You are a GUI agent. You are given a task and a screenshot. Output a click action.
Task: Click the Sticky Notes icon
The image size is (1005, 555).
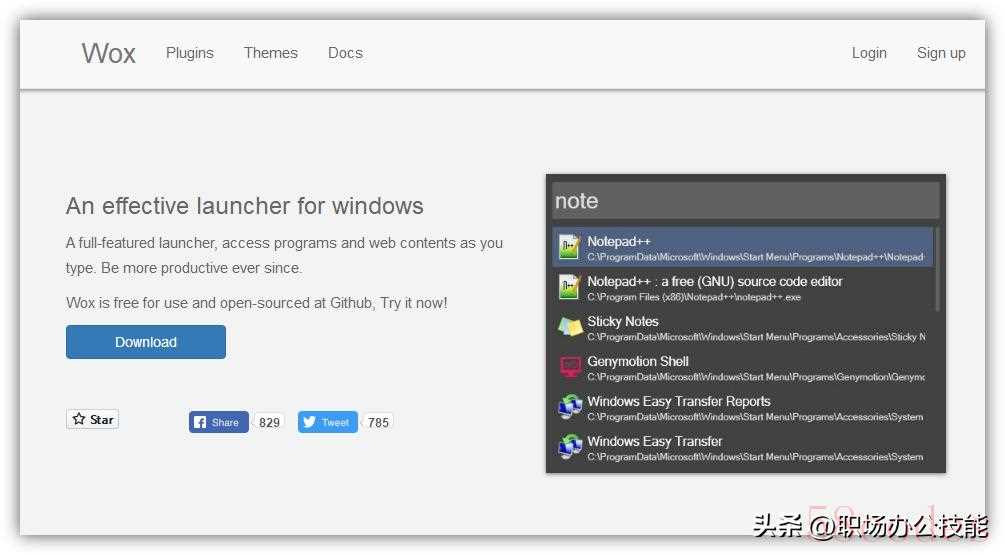click(x=569, y=327)
